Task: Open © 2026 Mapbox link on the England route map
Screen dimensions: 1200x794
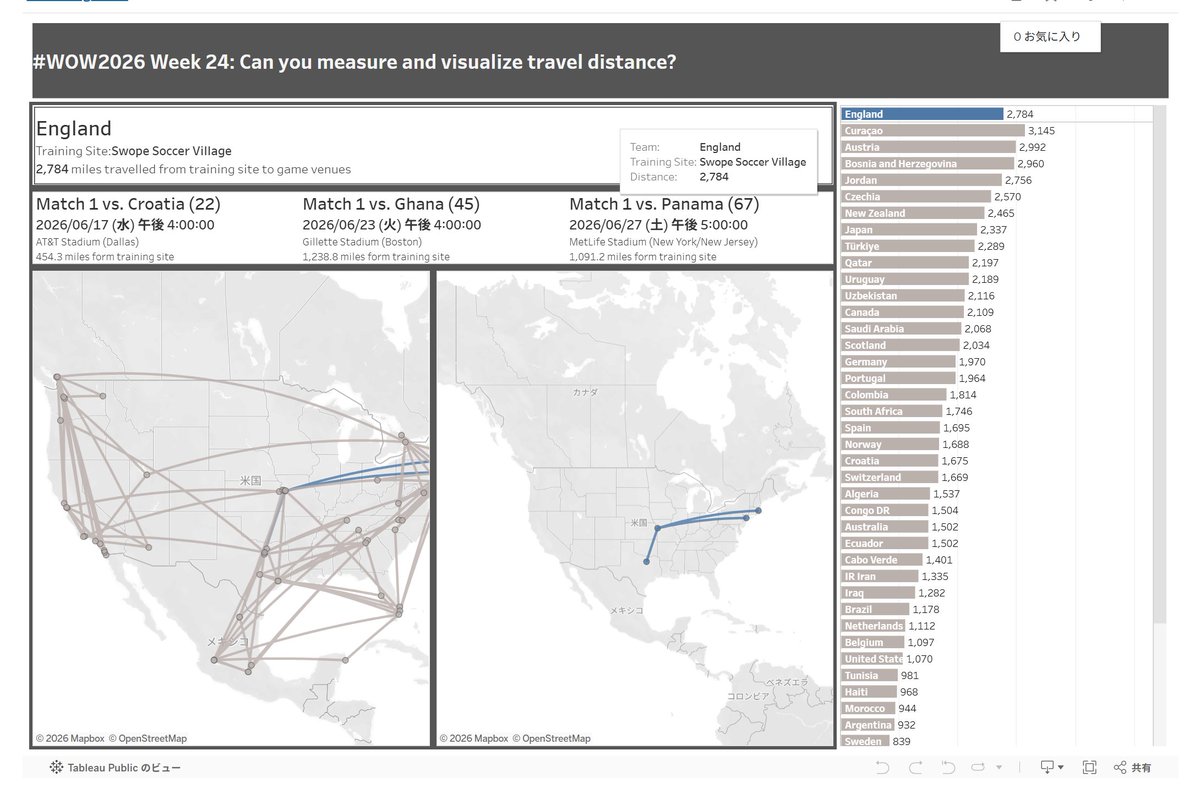Action: pyautogui.click(x=474, y=739)
